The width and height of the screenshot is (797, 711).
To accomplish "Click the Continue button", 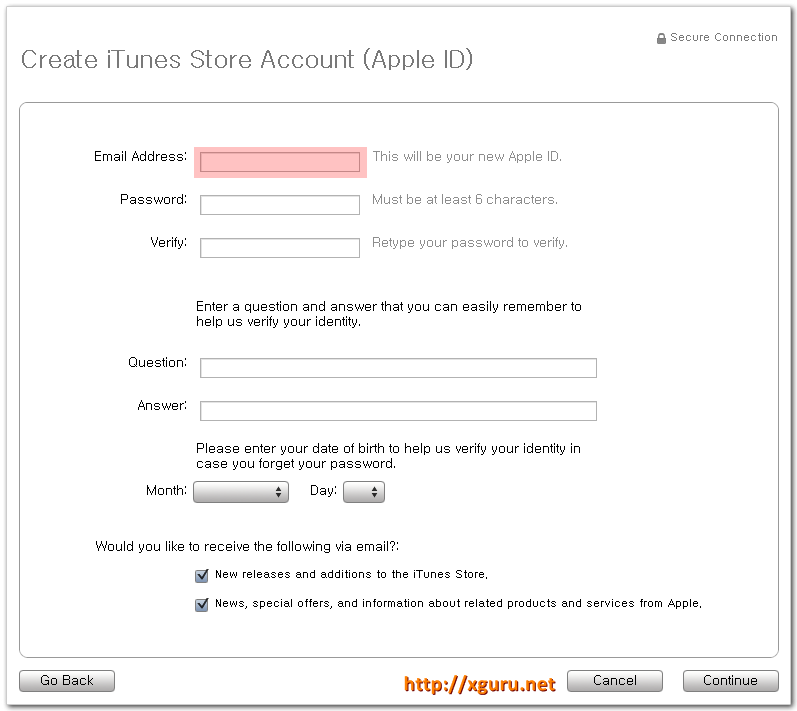I will (x=730, y=681).
